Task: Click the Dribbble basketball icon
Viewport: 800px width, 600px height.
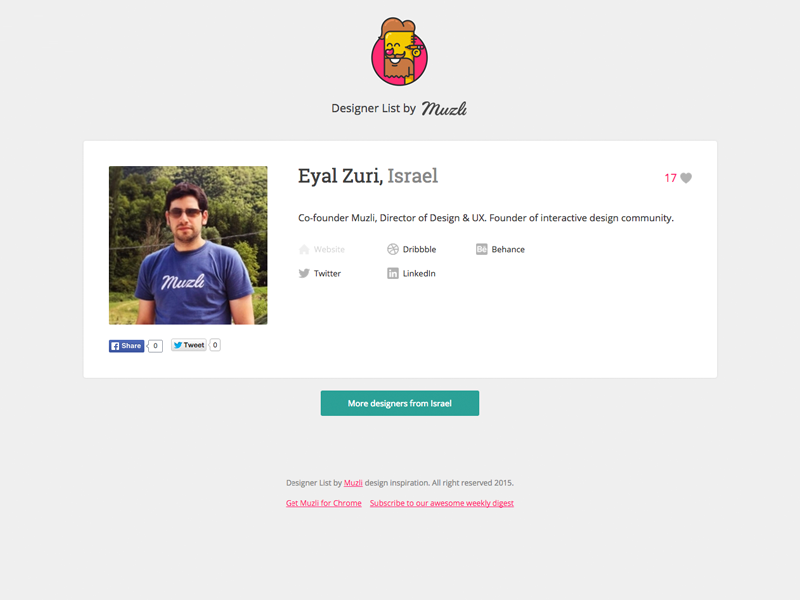Action: tap(392, 249)
